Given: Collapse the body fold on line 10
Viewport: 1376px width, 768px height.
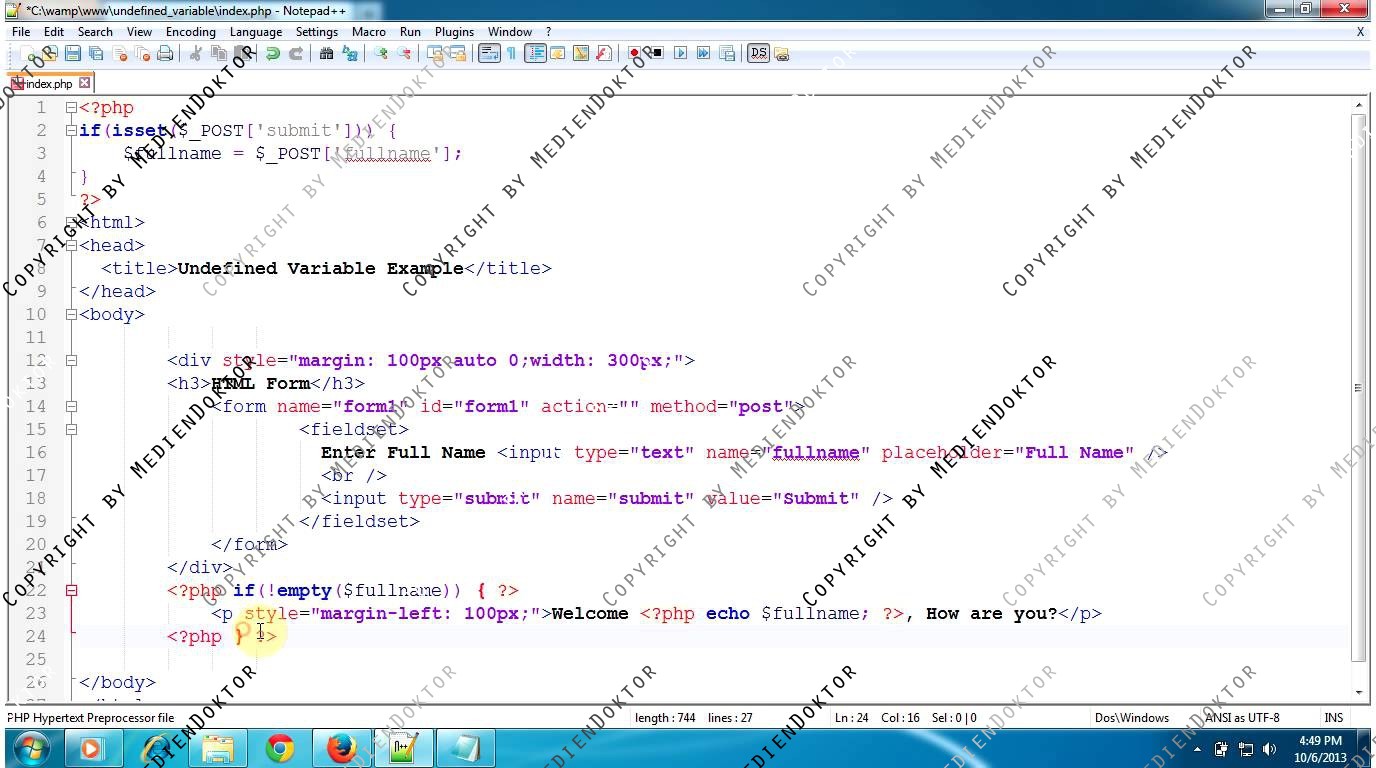Looking at the screenshot, I should (71, 315).
